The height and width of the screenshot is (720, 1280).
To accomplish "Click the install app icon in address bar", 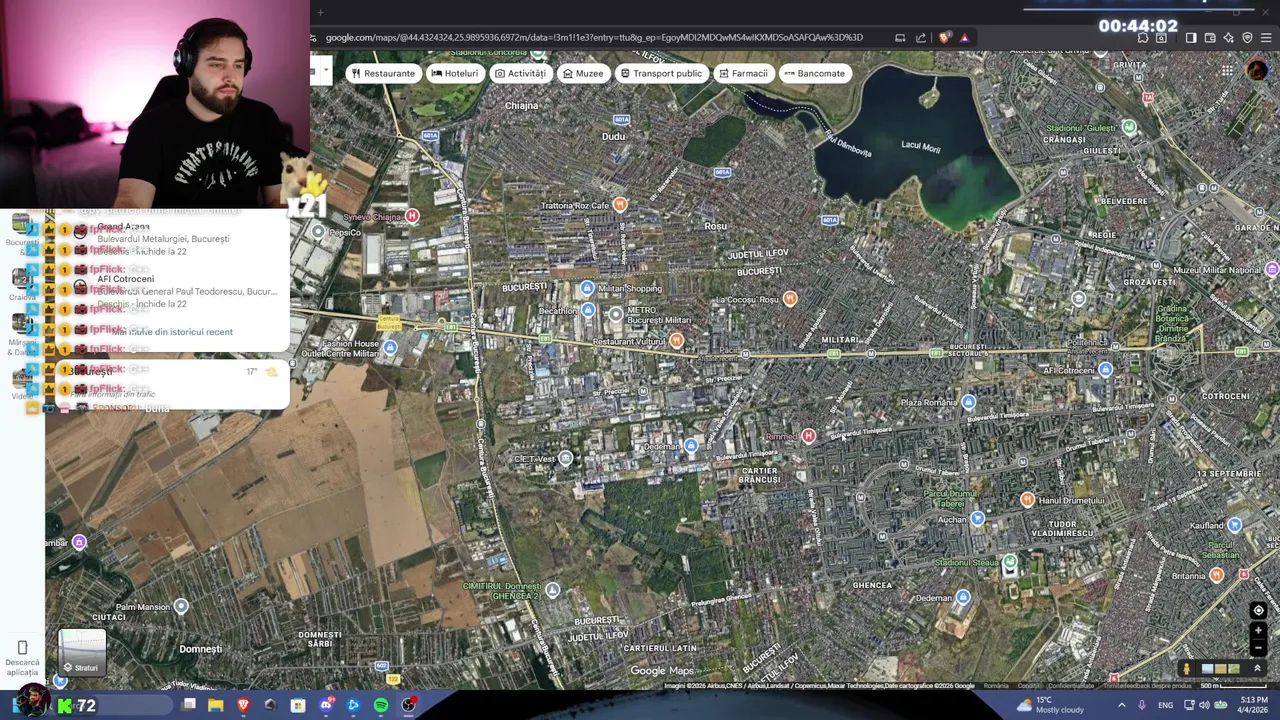I will click(x=900, y=38).
